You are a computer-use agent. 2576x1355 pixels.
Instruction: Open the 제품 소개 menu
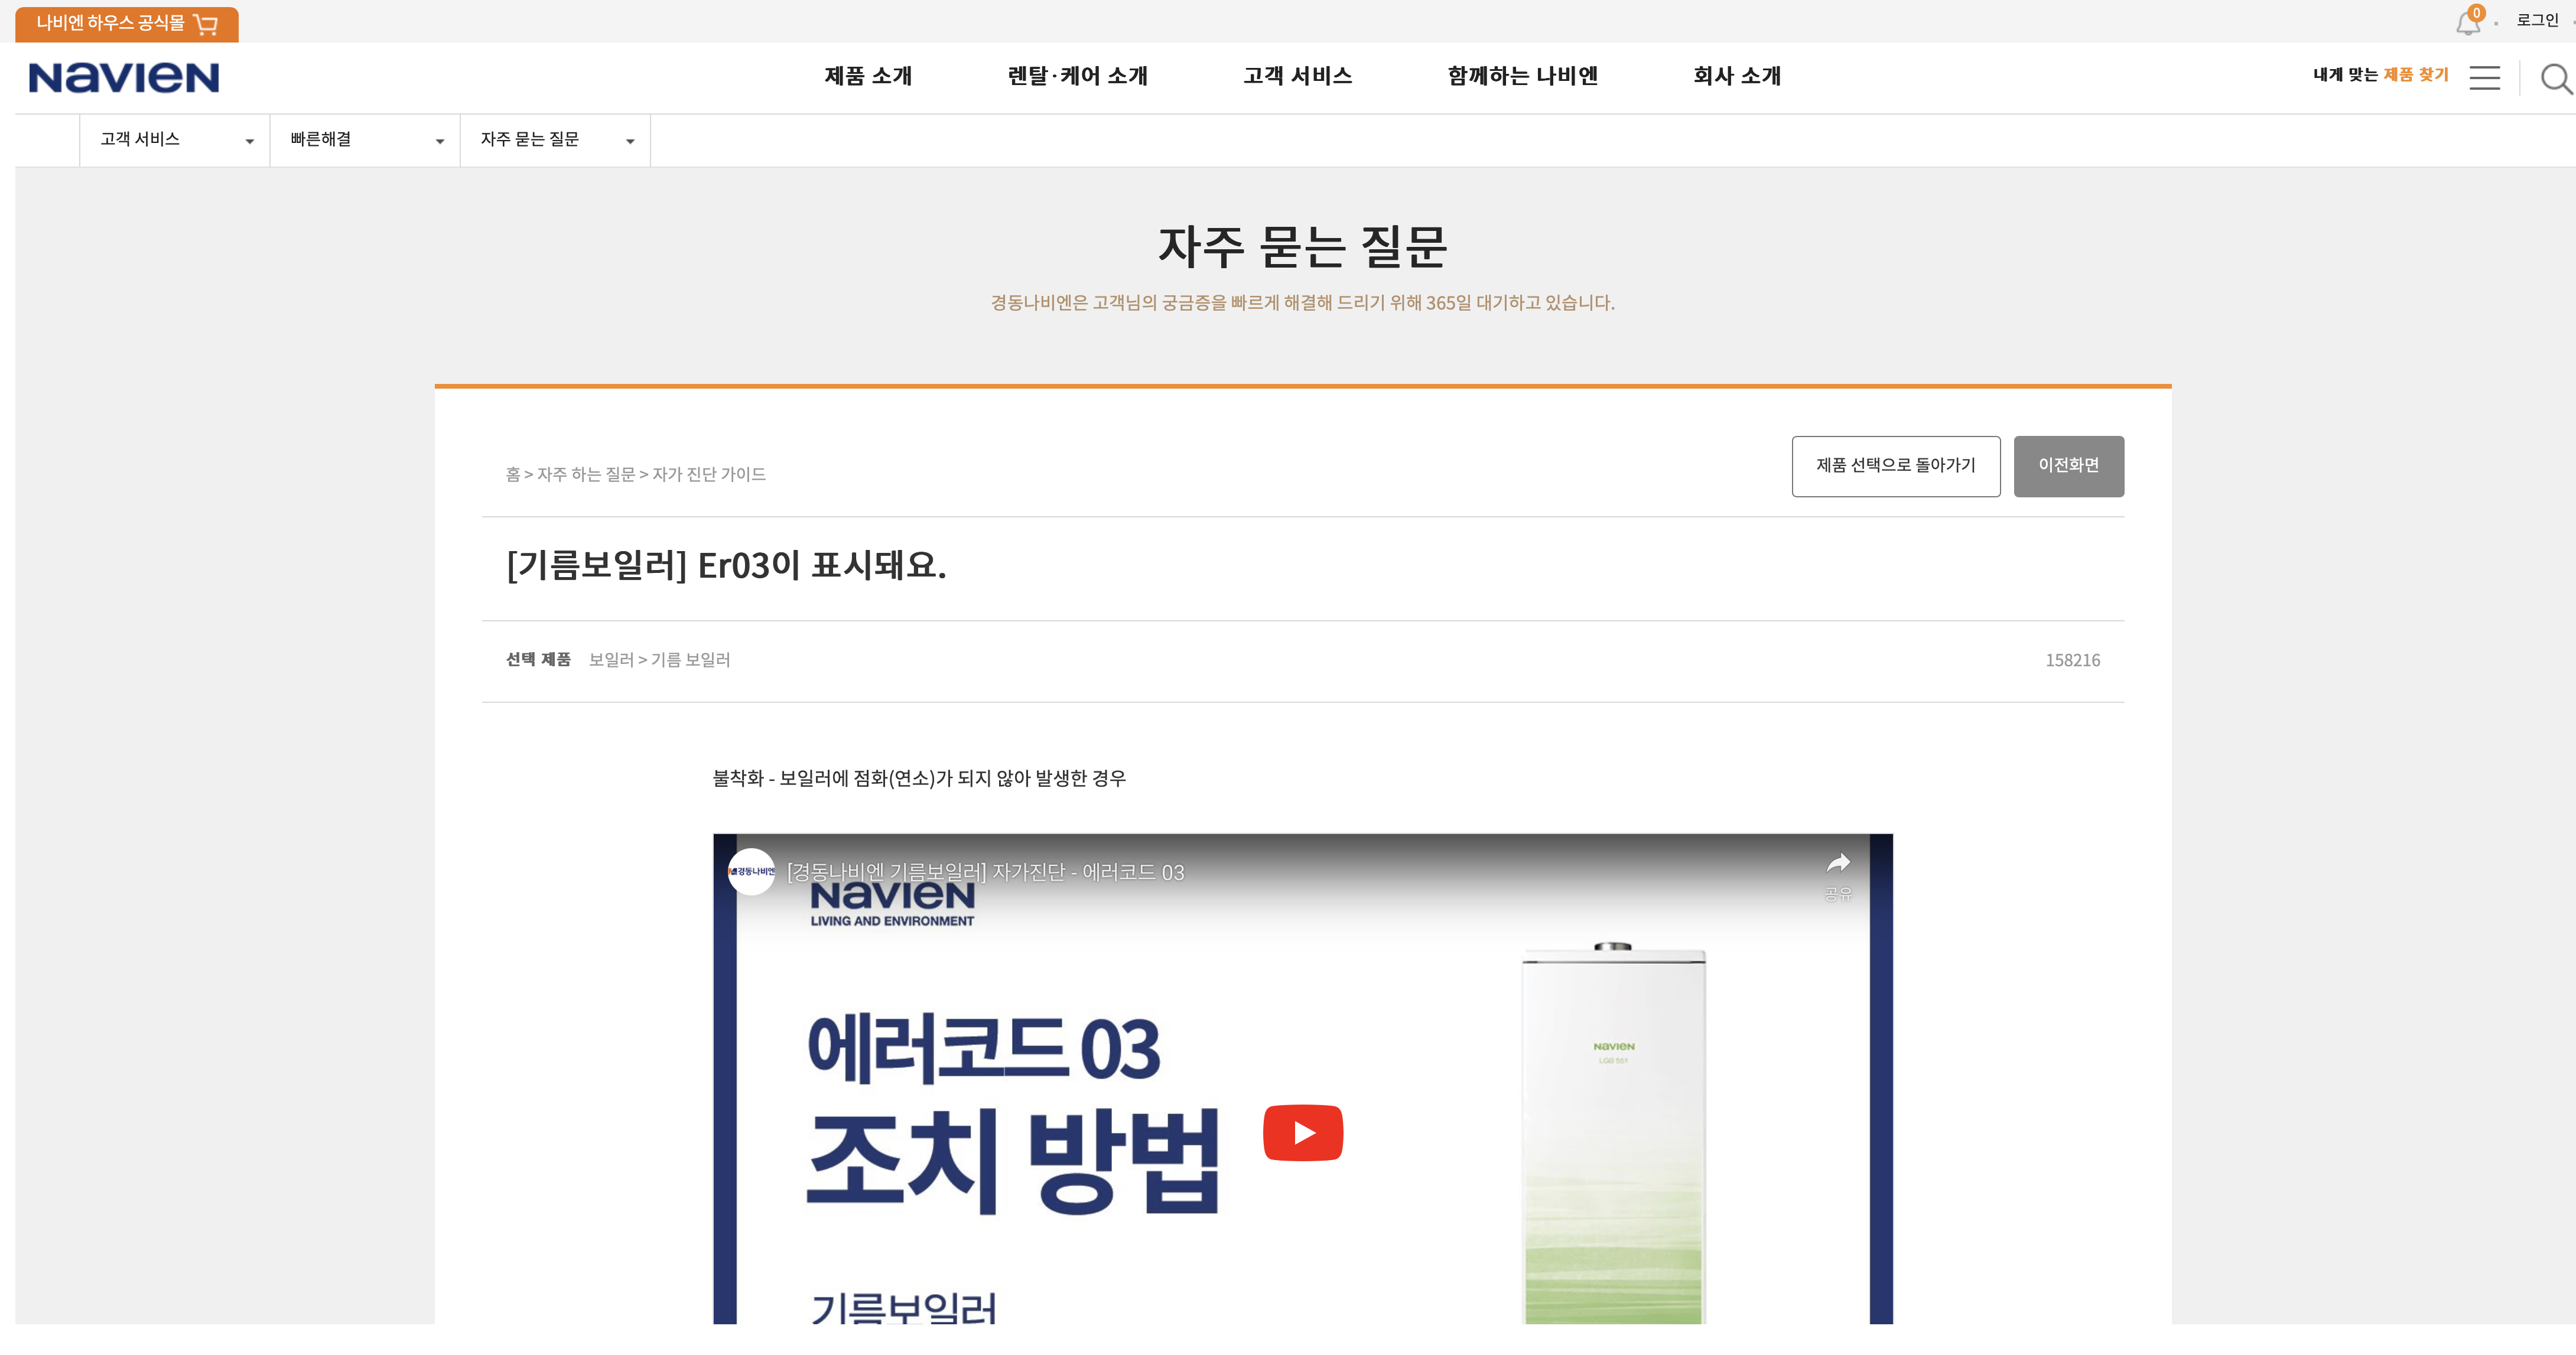pos(868,76)
